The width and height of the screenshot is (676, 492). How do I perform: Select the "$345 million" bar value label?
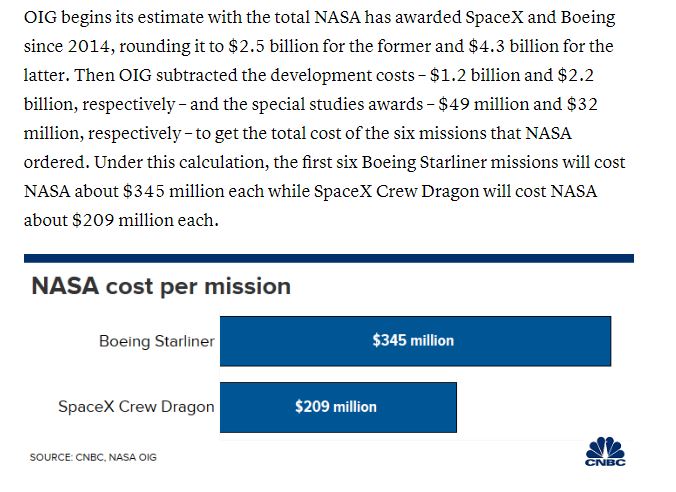pyautogui.click(x=413, y=341)
